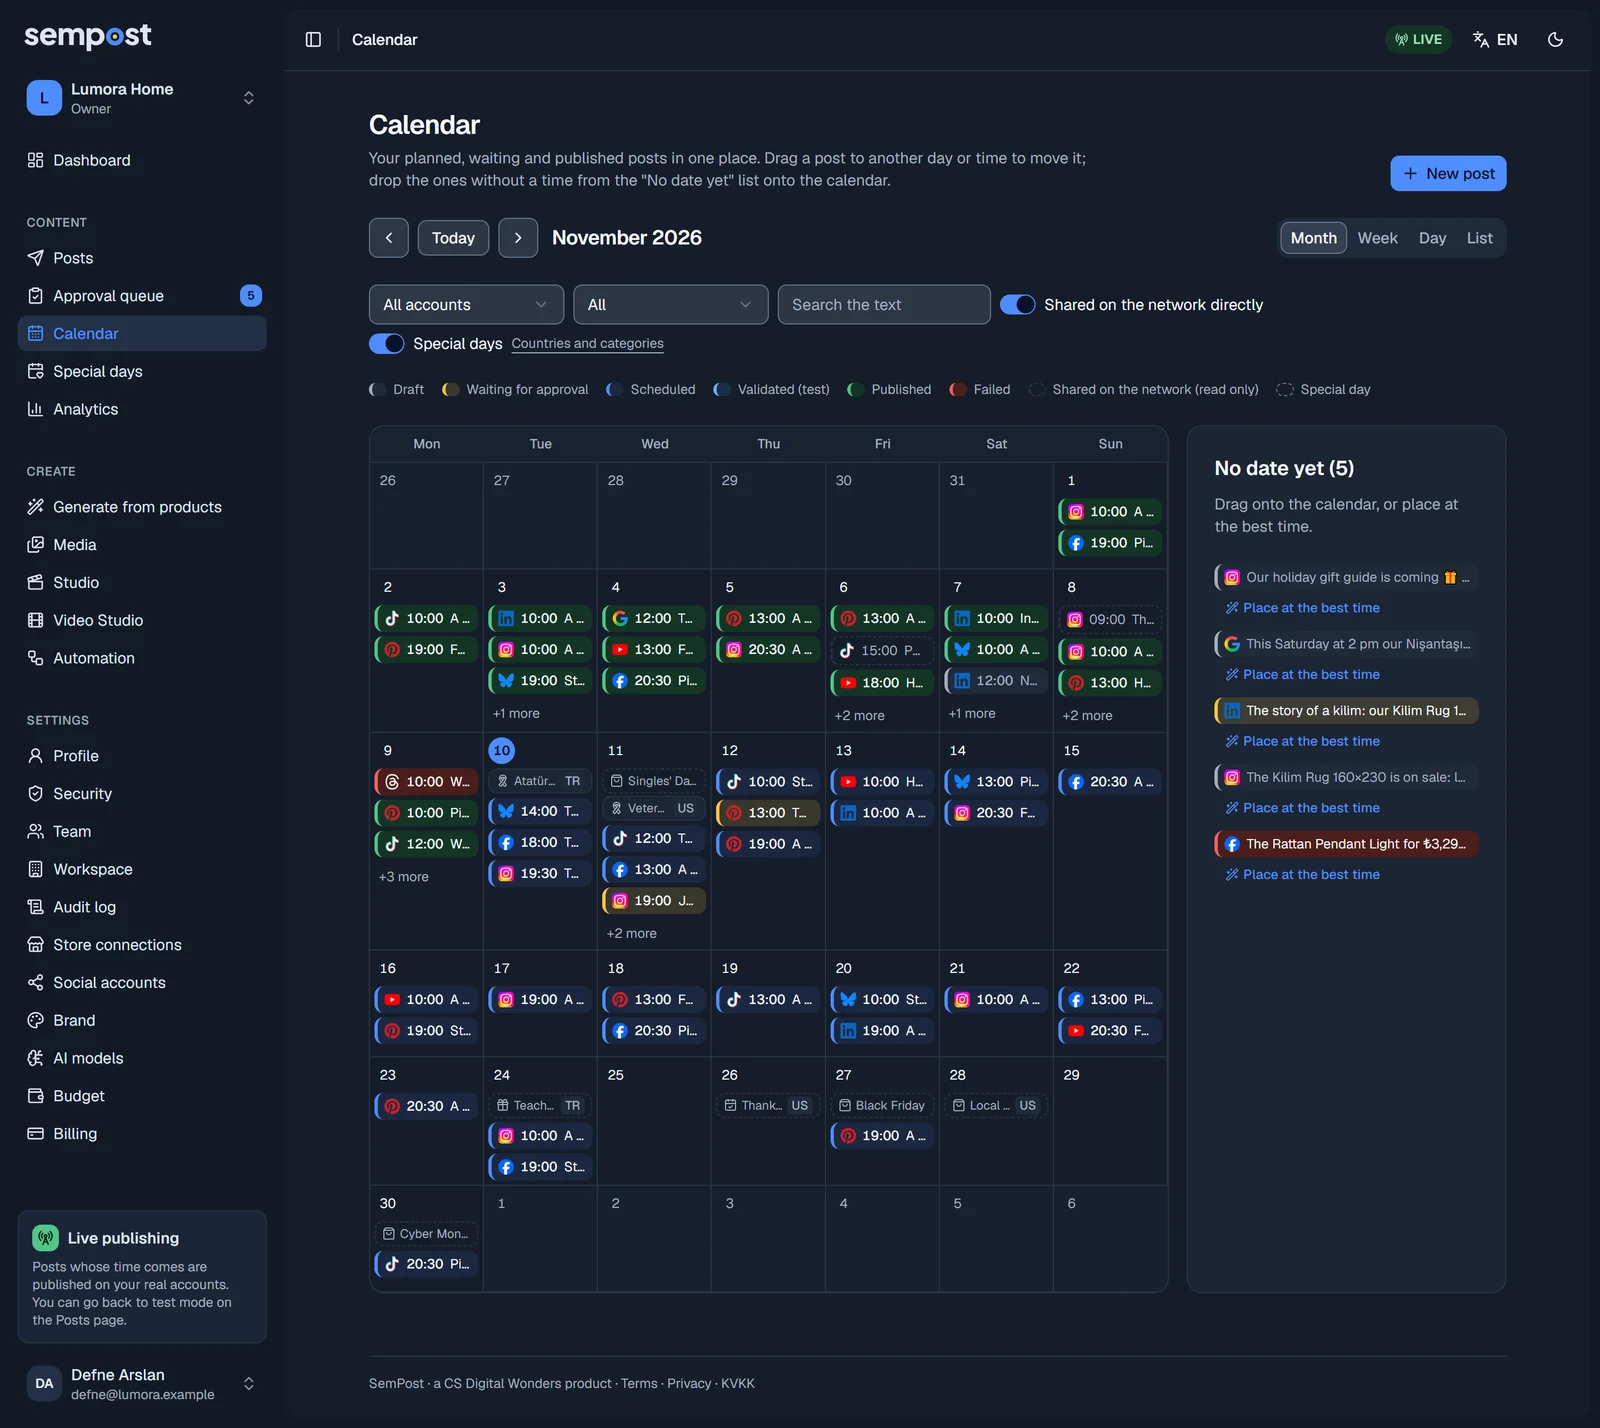This screenshot has height=1428, width=1600.
Task: Open the 12:00 Google post on November 4
Action: click(654, 619)
